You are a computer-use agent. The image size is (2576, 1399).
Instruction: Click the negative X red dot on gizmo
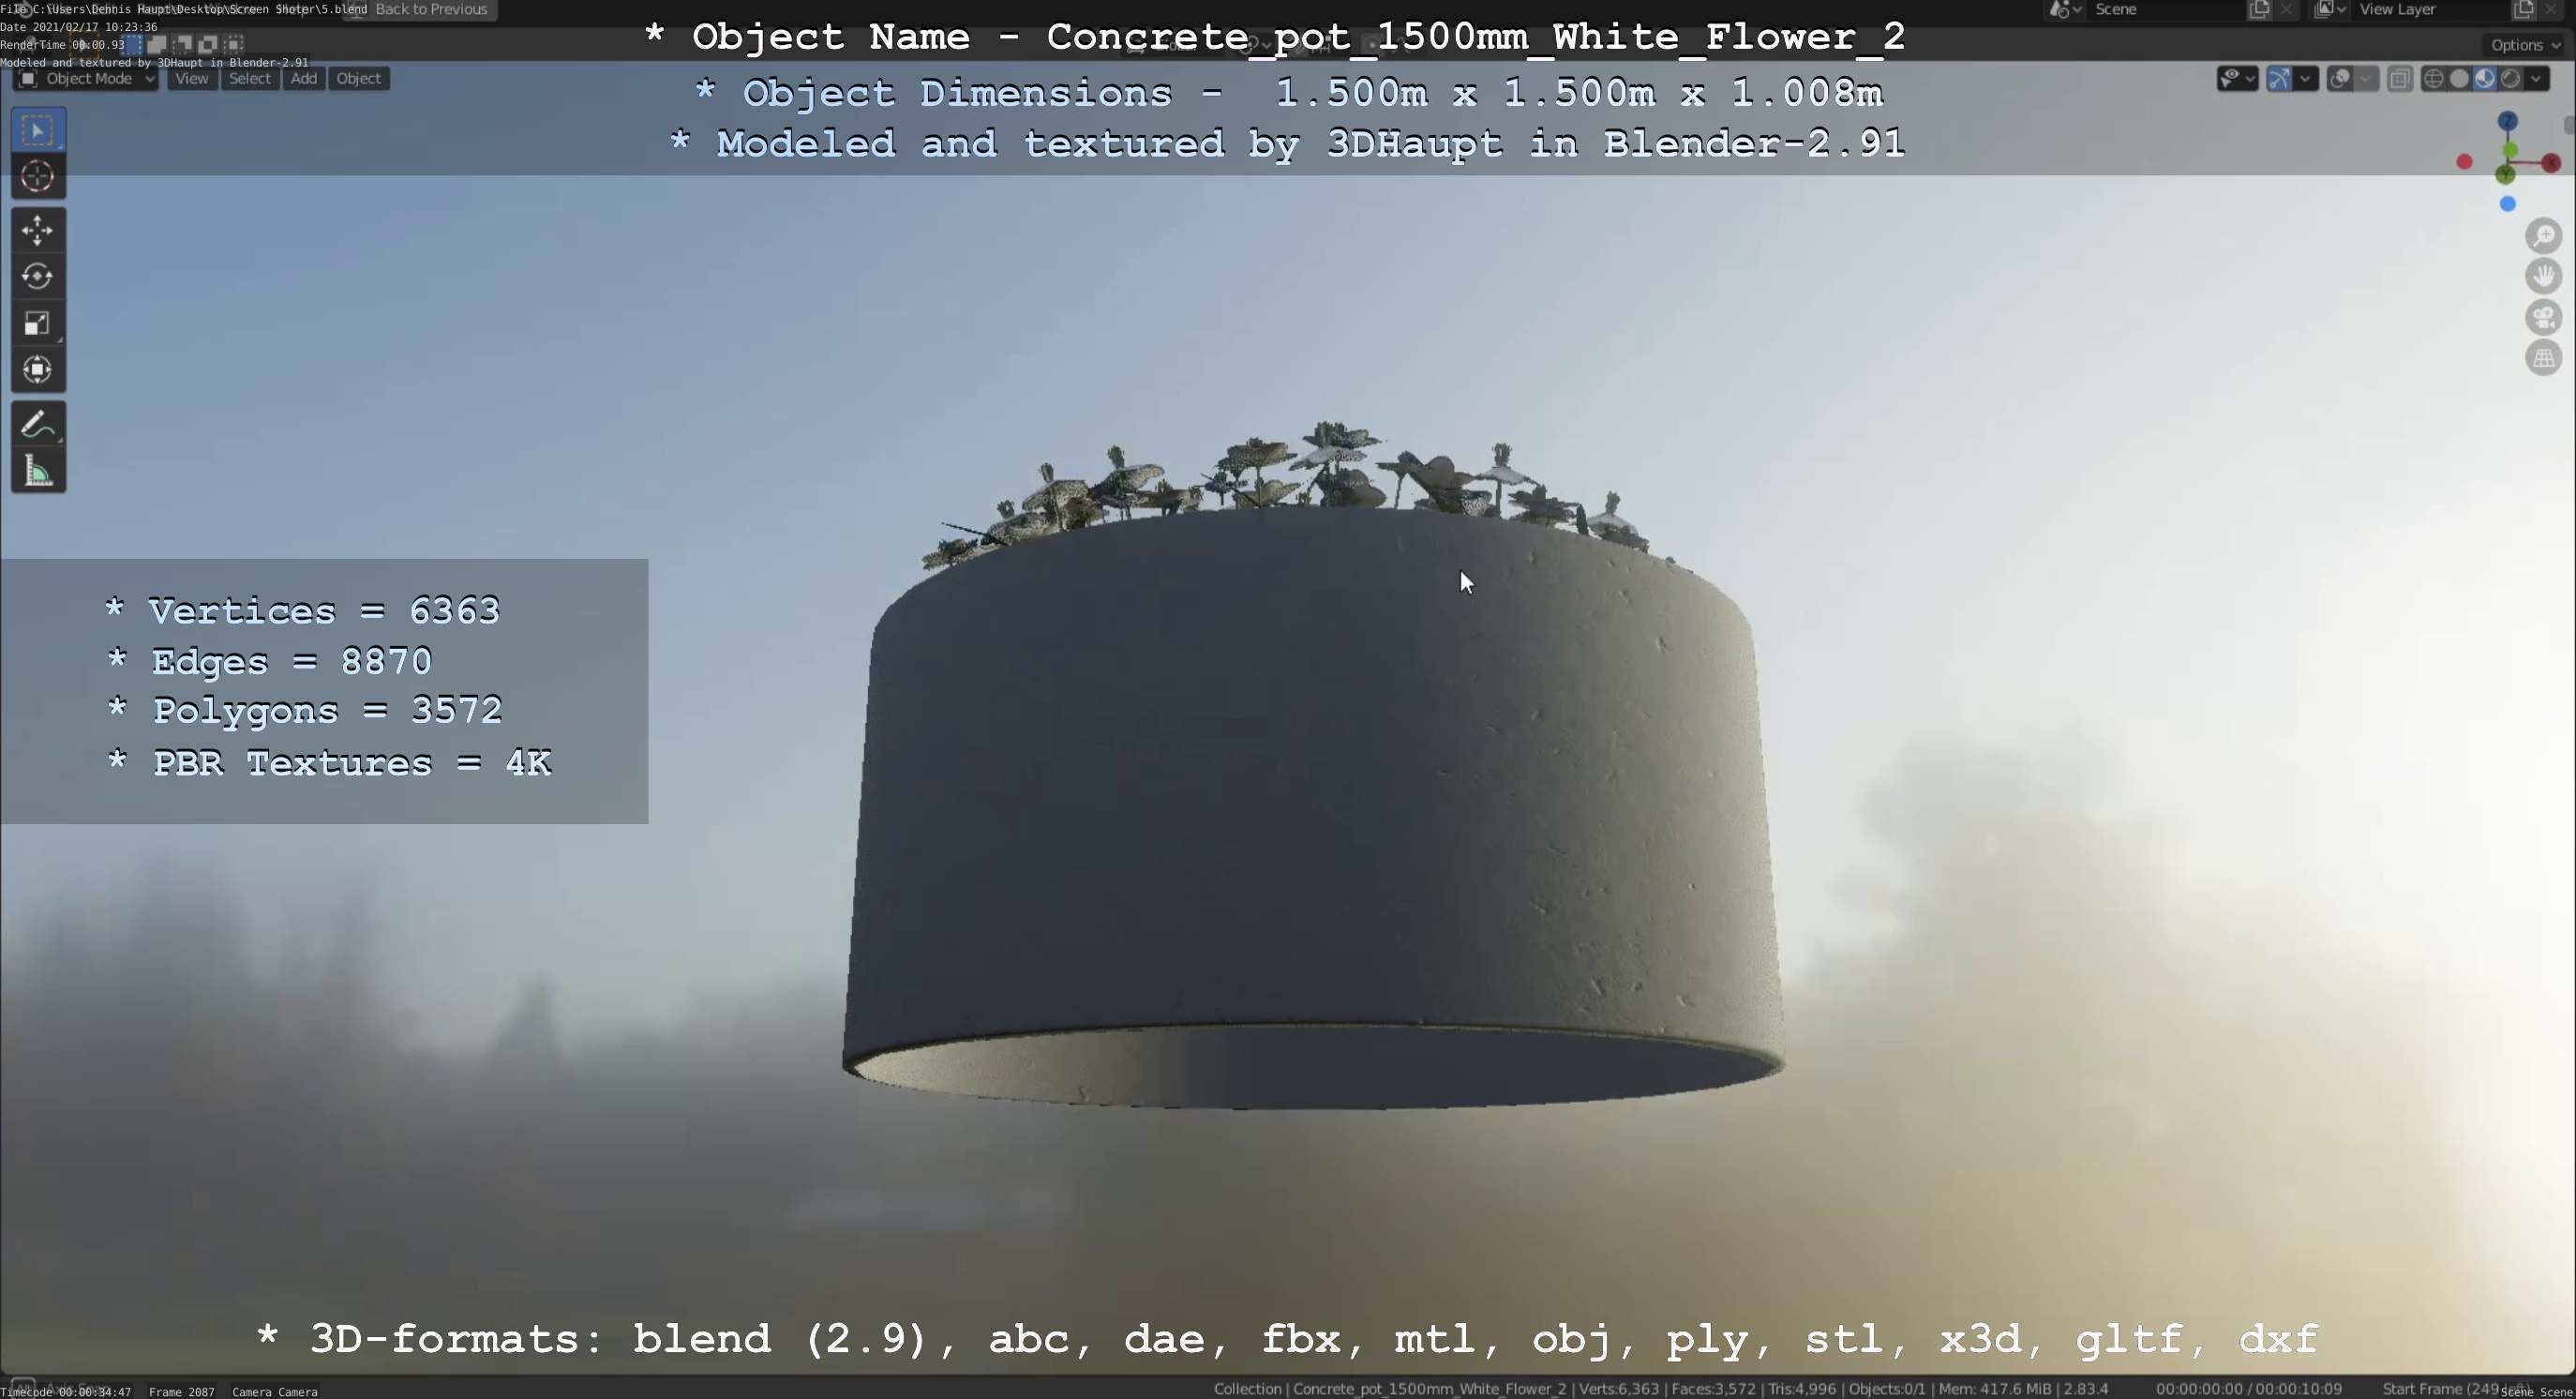(x=2464, y=162)
